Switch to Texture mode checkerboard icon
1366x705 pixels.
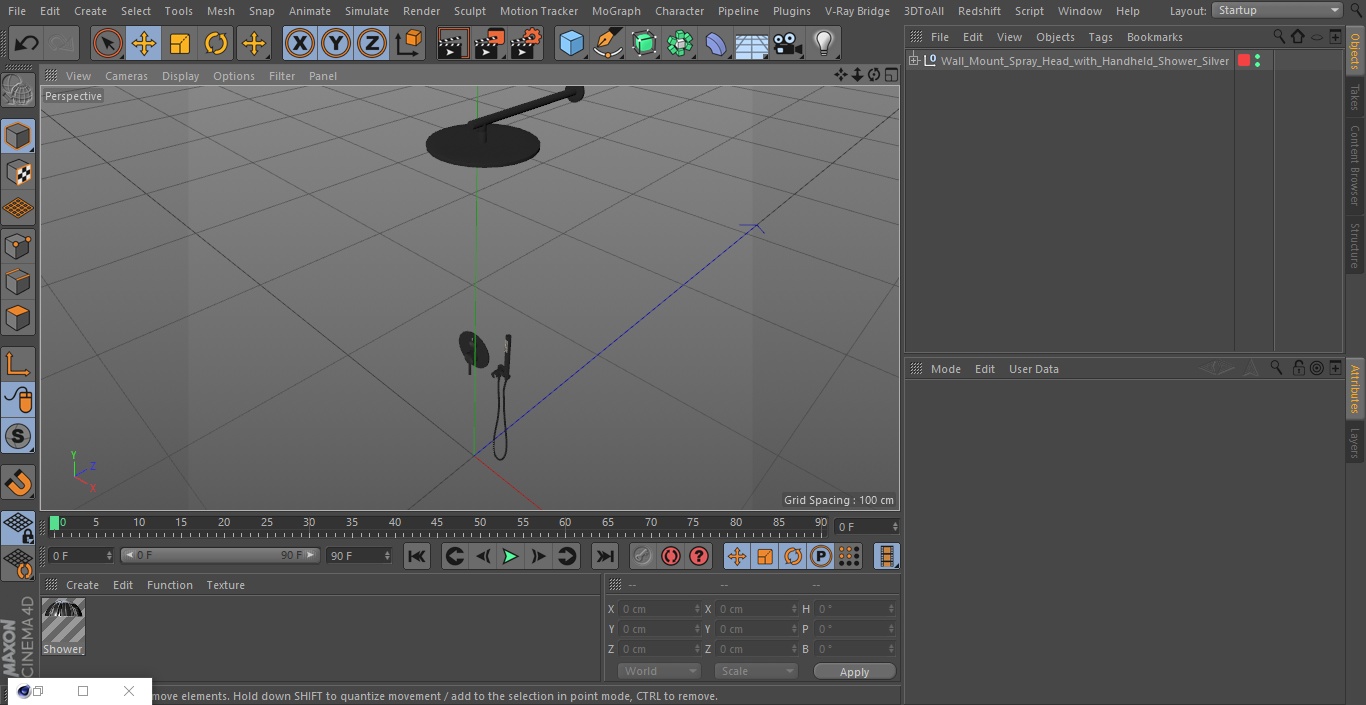coord(18,172)
